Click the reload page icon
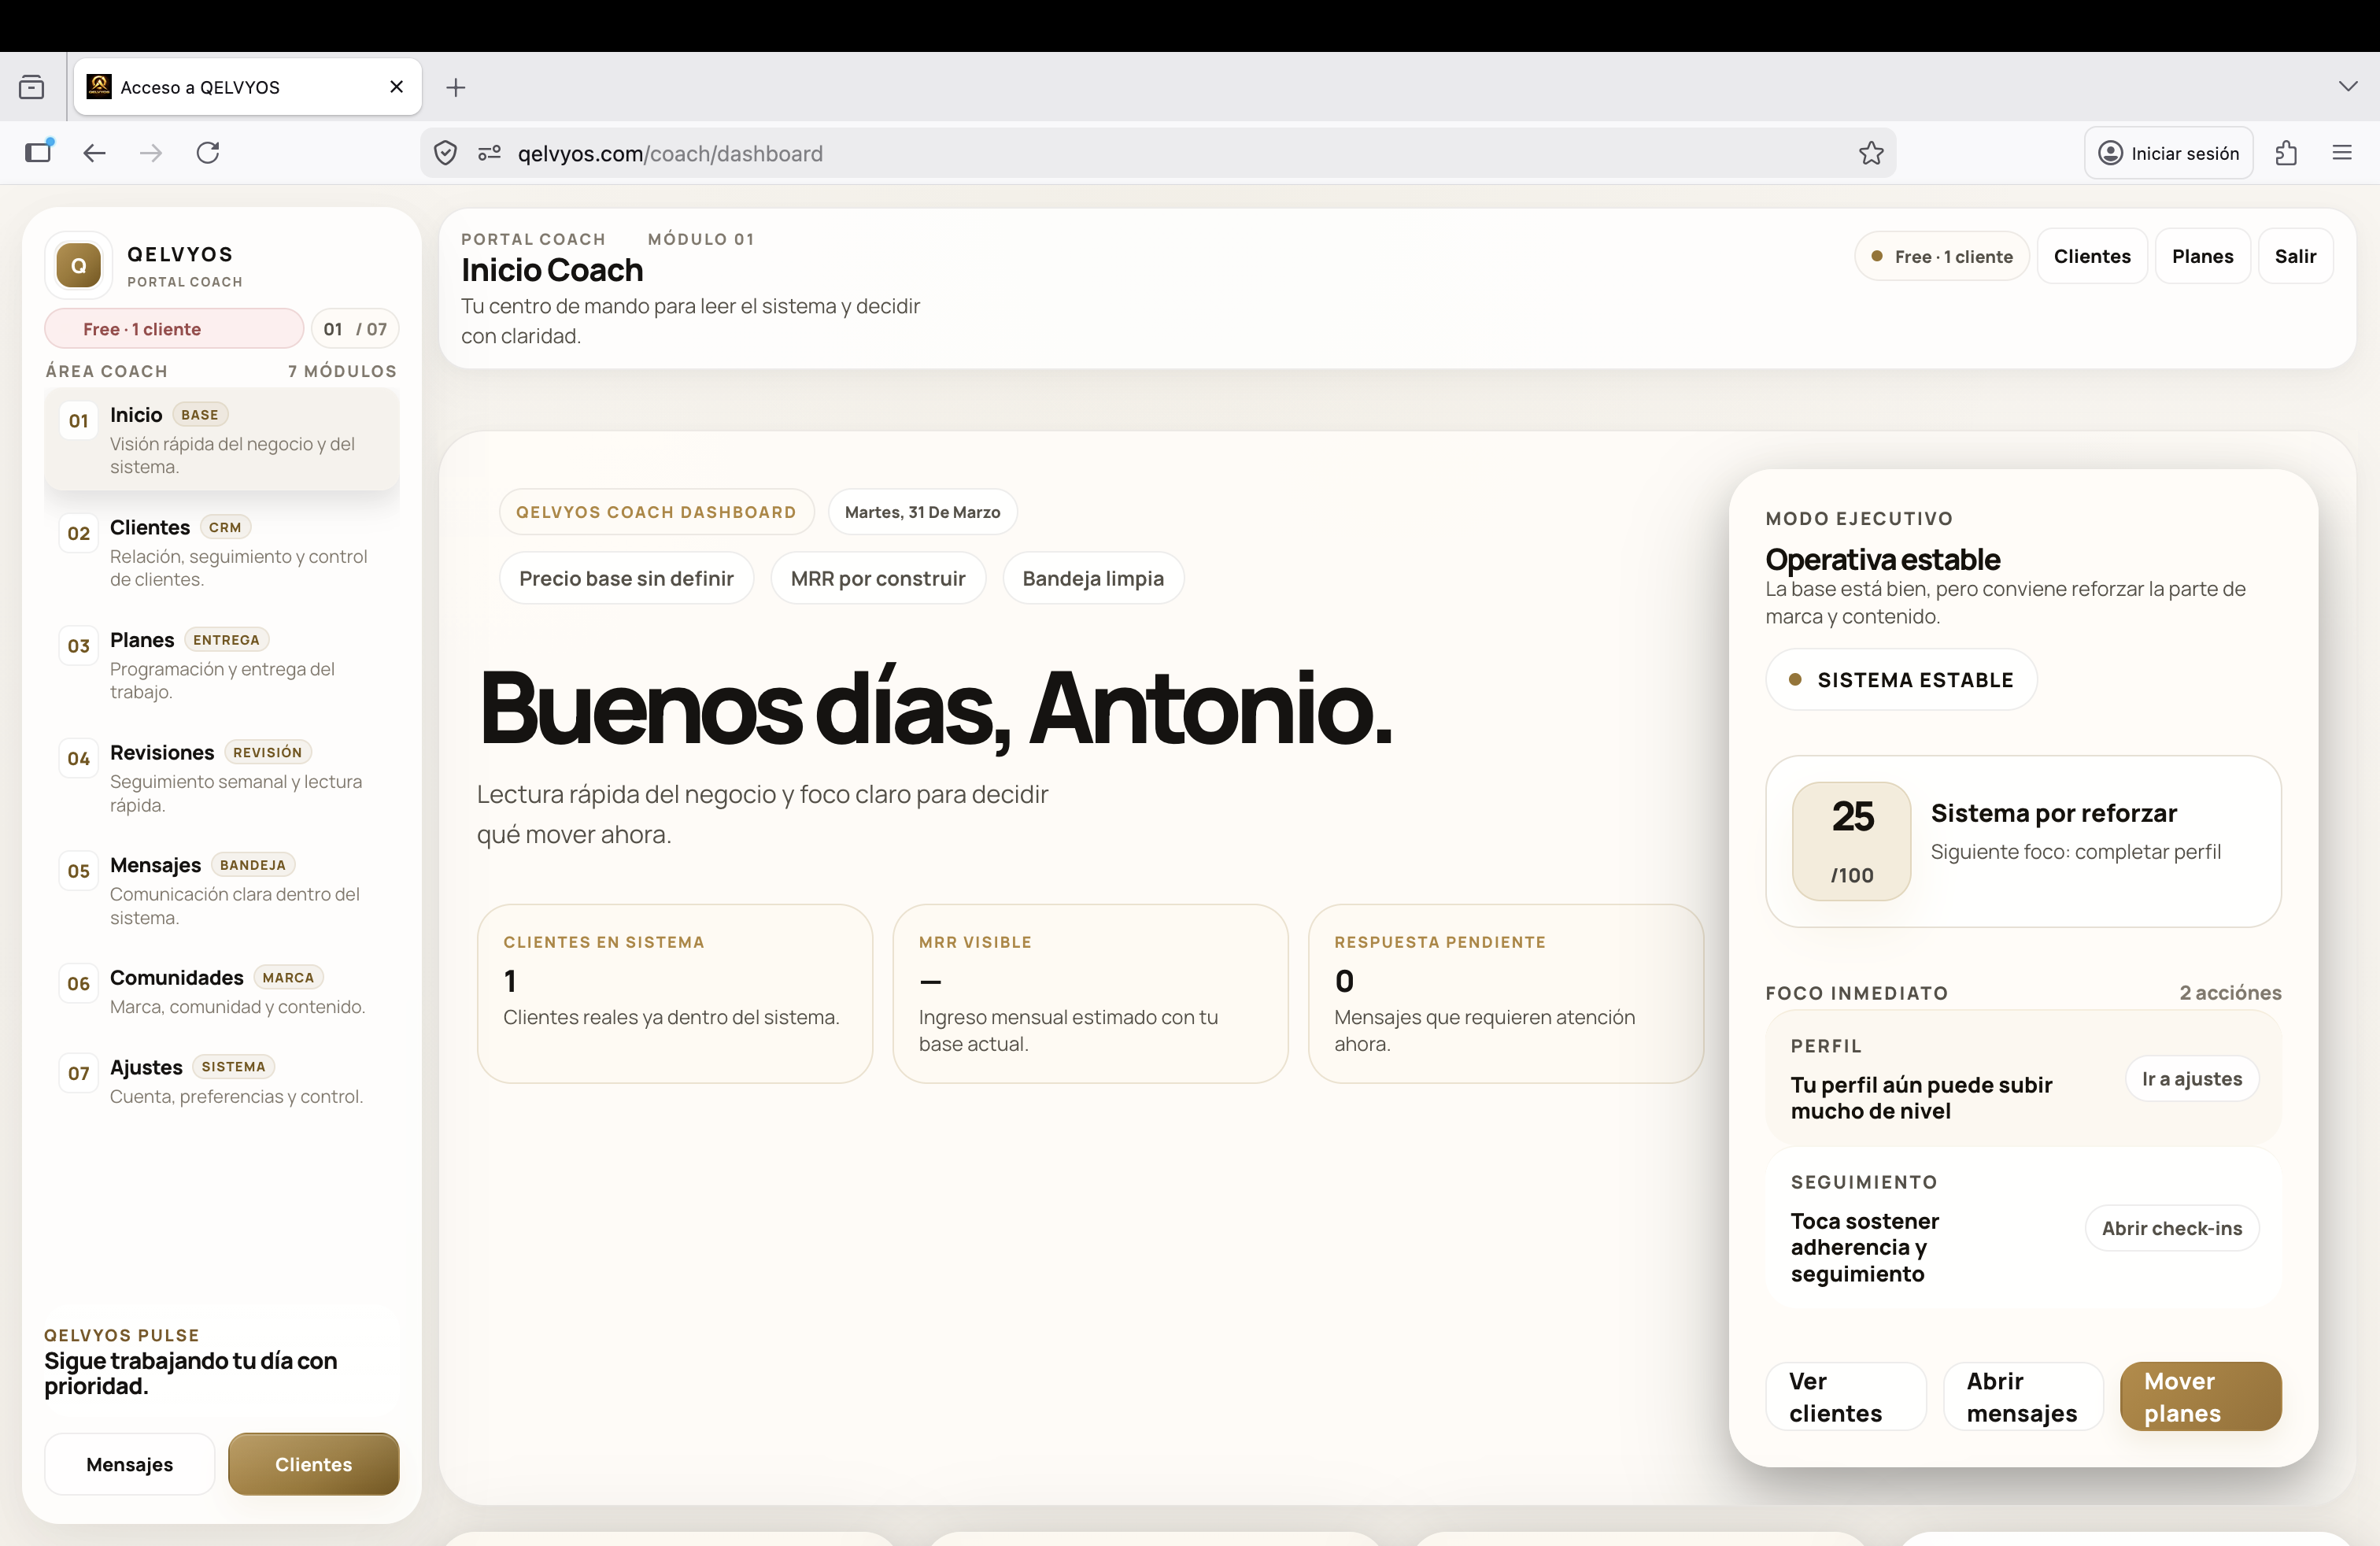2380x1546 pixels. tap(207, 153)
